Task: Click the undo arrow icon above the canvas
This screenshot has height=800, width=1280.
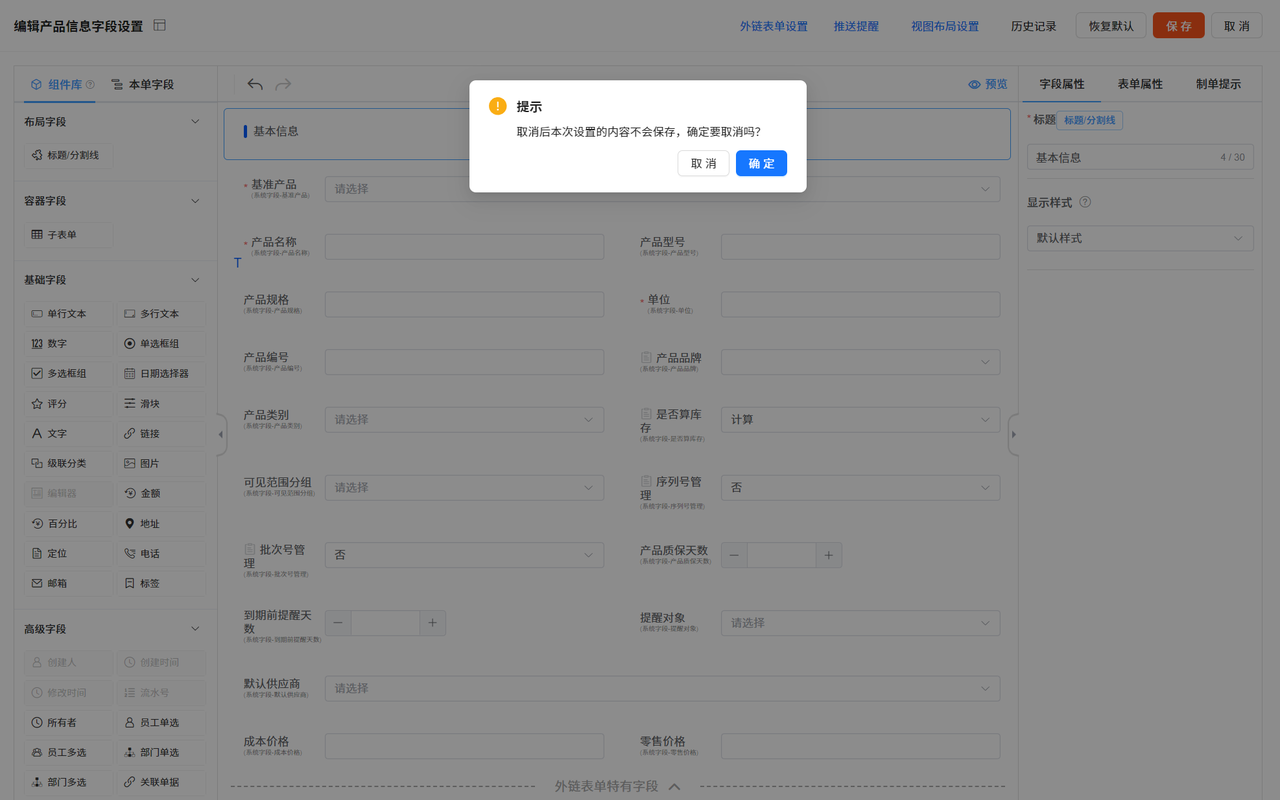Action: (x=254, y=85)
